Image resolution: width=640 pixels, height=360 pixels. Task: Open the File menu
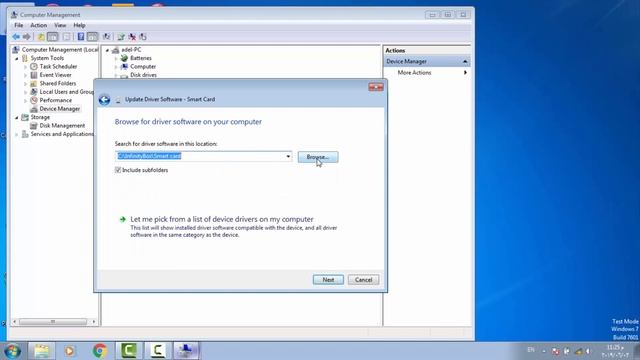tap(18, 25)
